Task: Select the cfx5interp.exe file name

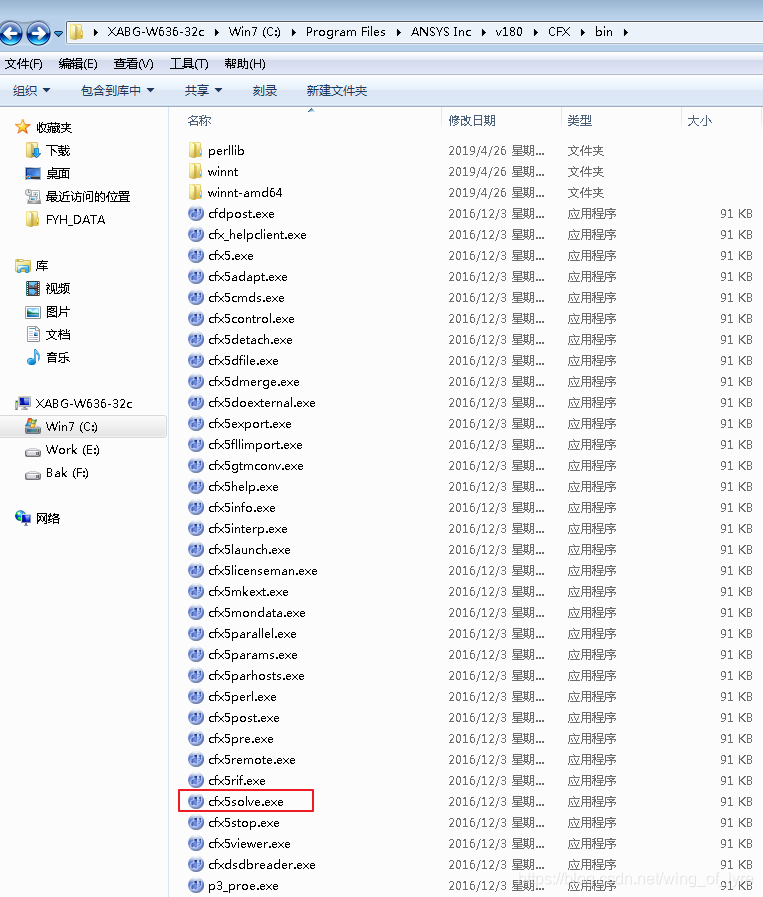Action: (x=248, y=529)
